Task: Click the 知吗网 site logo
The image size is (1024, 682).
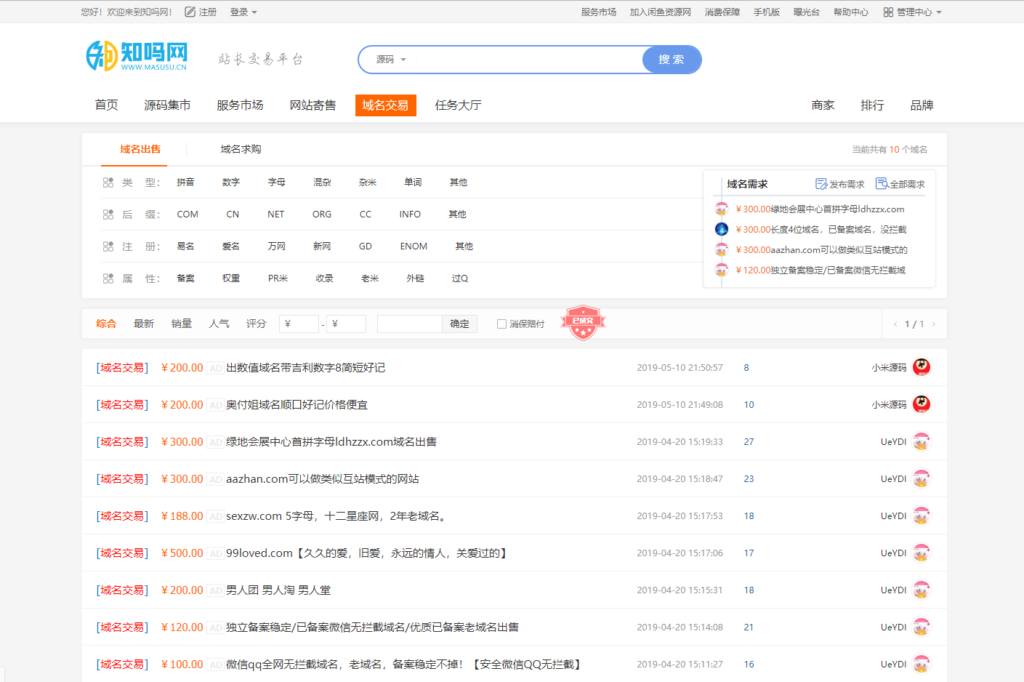Action: [x=136, y=57]
